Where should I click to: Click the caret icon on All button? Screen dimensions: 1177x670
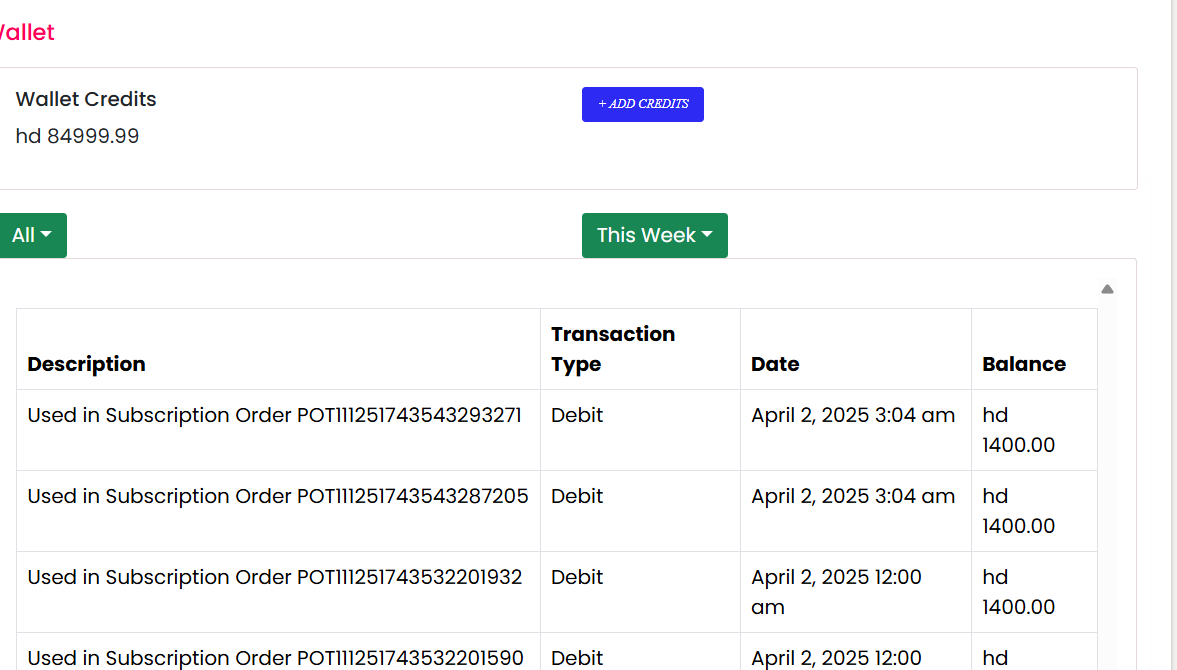47,235
